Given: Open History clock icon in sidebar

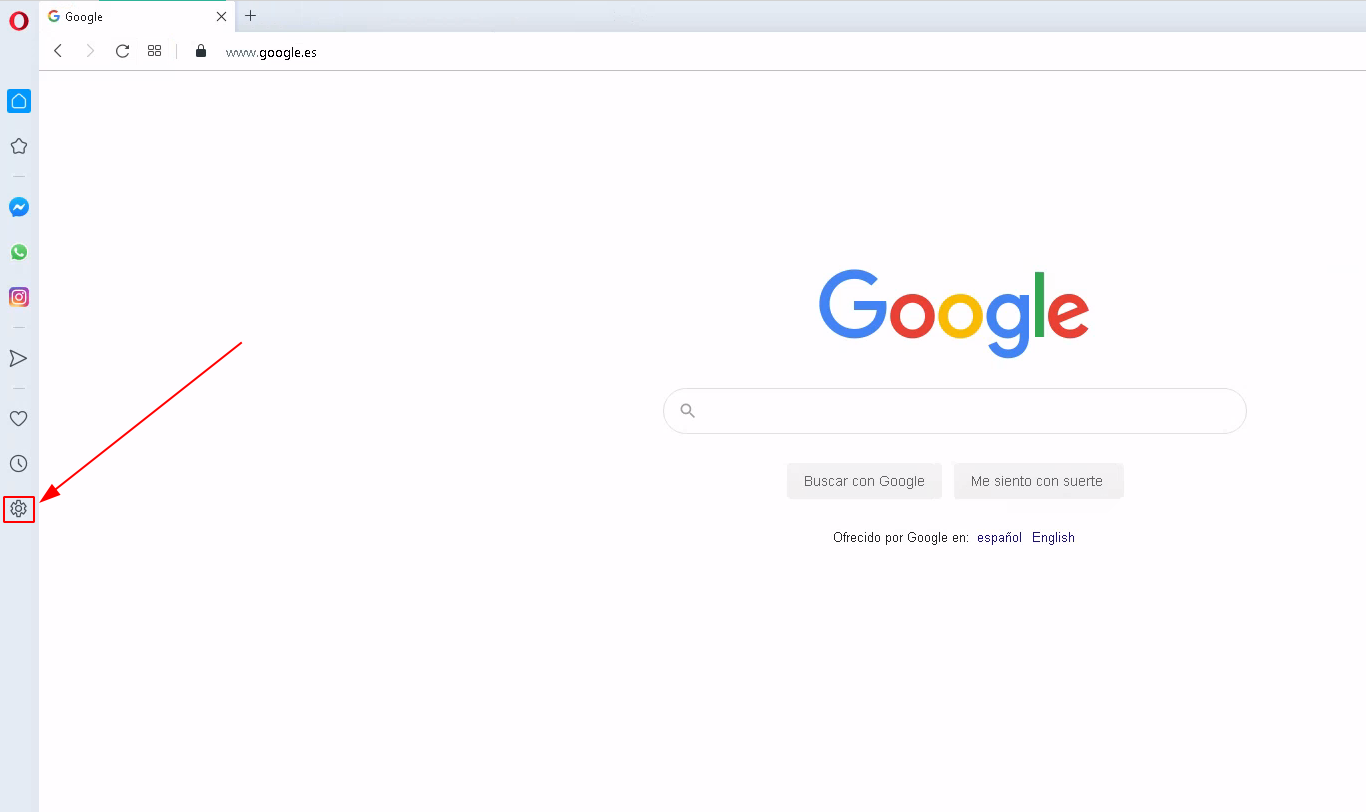Looking at the screenshot, I should [x=18, y=464].
